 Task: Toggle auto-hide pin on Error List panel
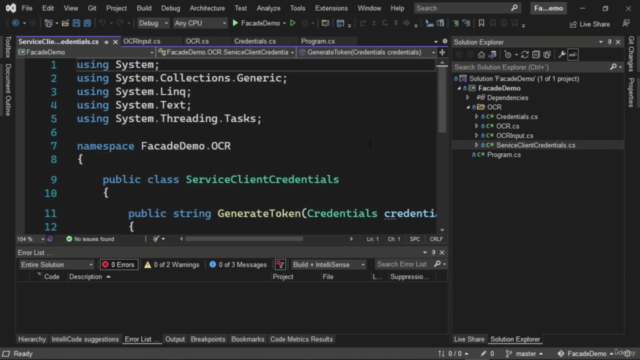click(x=434, y=253)
